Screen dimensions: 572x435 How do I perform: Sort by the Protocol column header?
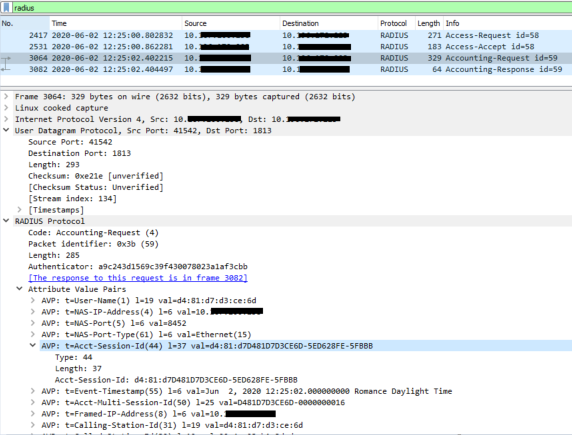(x=396, y=23)
